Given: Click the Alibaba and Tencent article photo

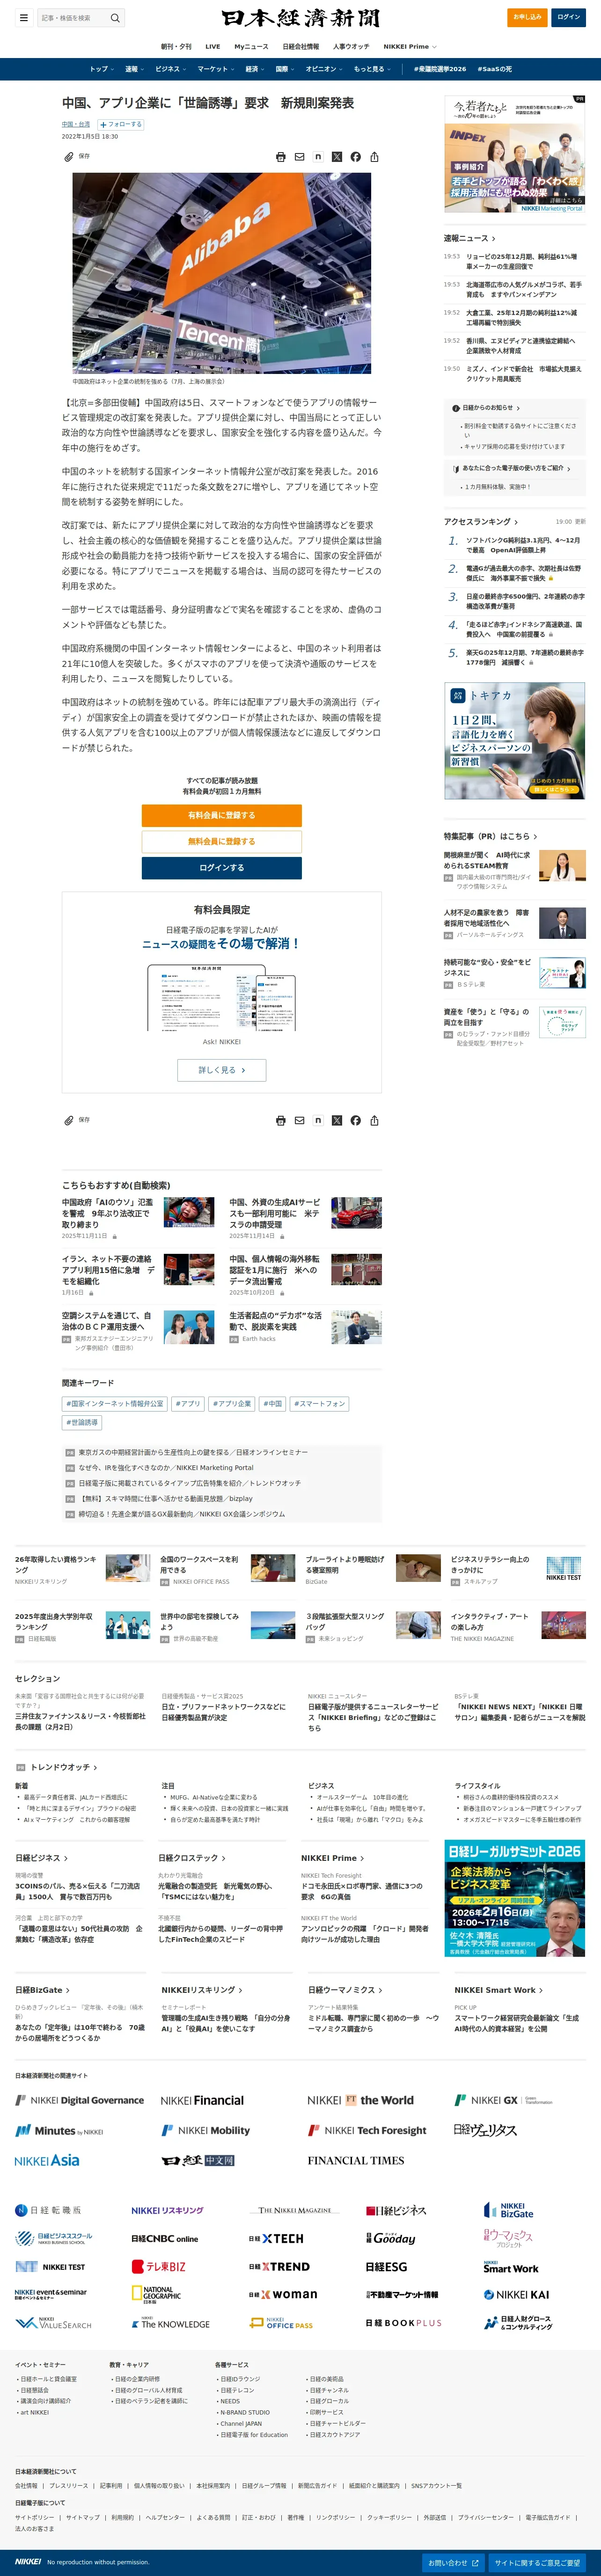Looking at the screenshot, I should click(x=221, y=273).
